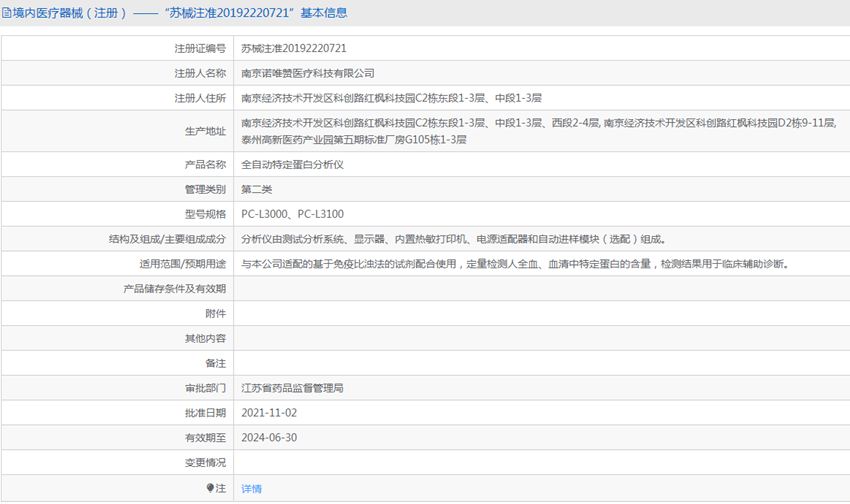Click the 产品储存条件及有效期 row label

click(174, 289)
